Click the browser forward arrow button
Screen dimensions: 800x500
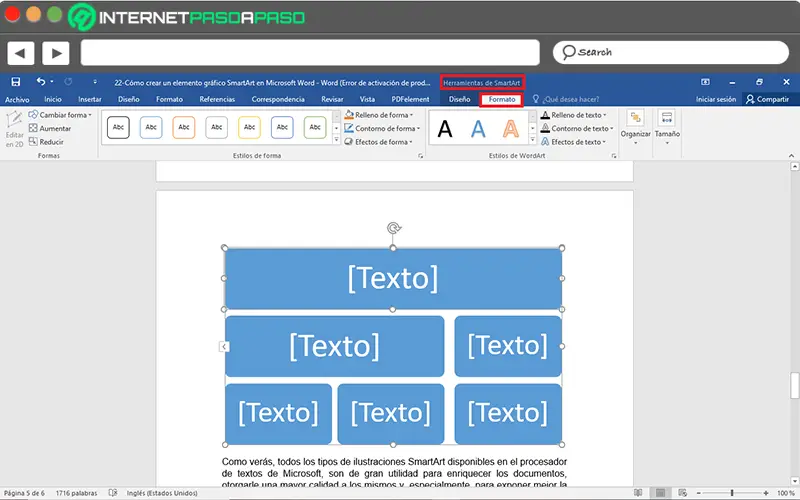tap(56, 53)
